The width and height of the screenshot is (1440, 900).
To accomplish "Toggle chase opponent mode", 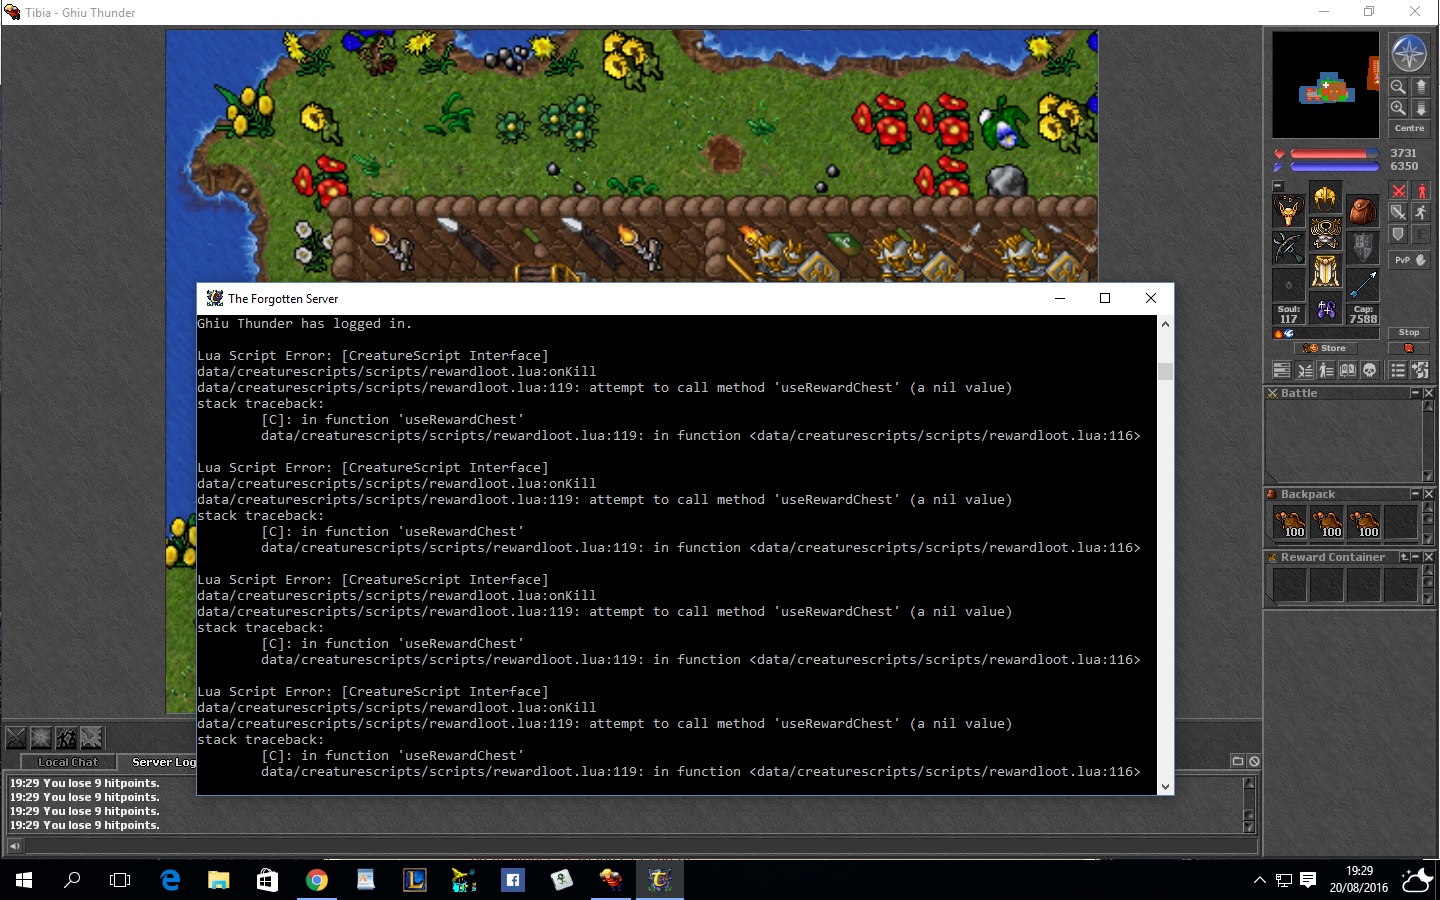I will pos(1421,212).
